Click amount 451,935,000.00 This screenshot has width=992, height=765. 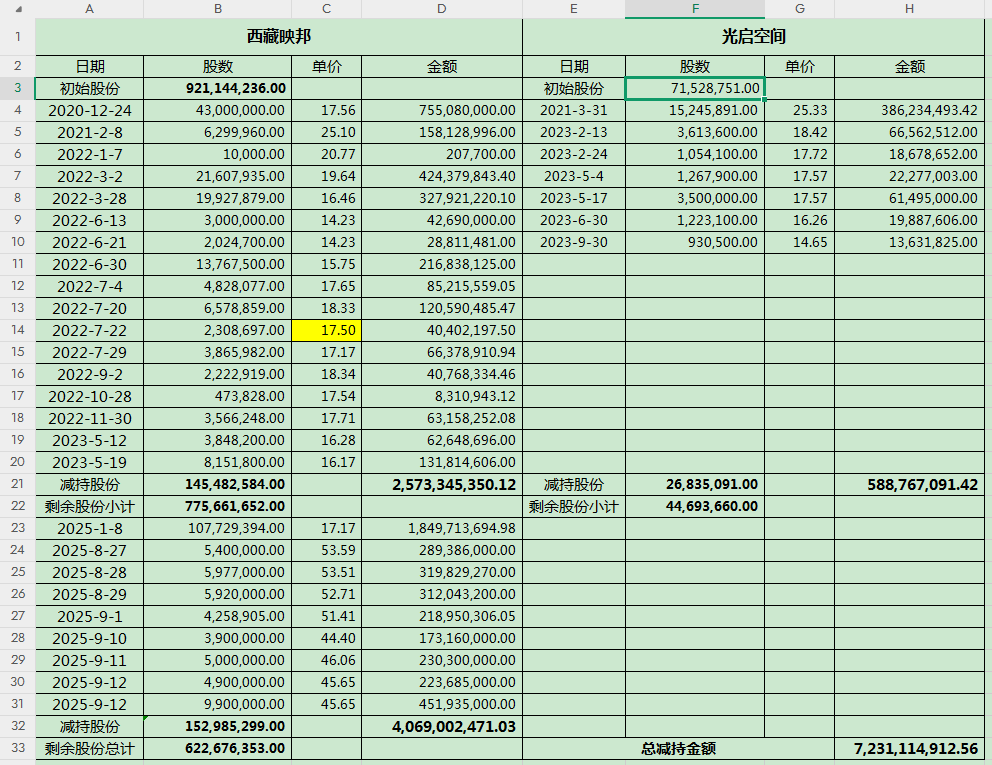pyautogui.click(x=442, y=704)
